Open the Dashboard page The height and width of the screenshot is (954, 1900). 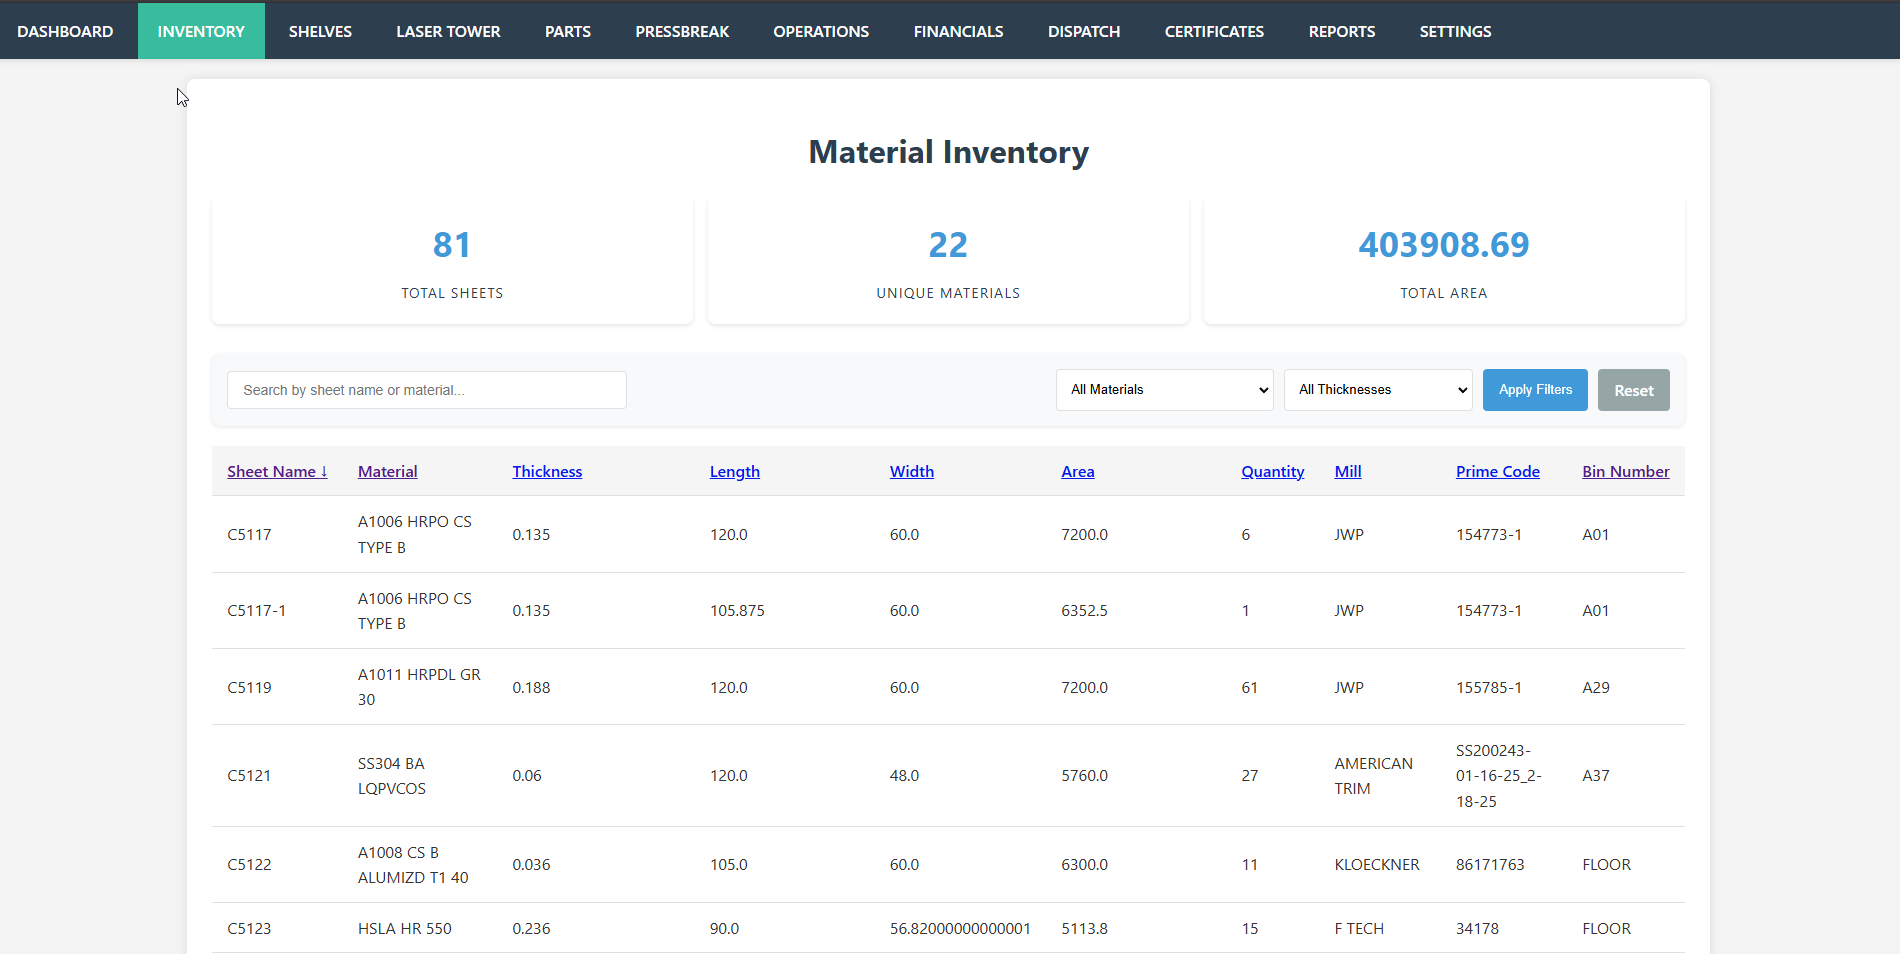pos(65,31)
